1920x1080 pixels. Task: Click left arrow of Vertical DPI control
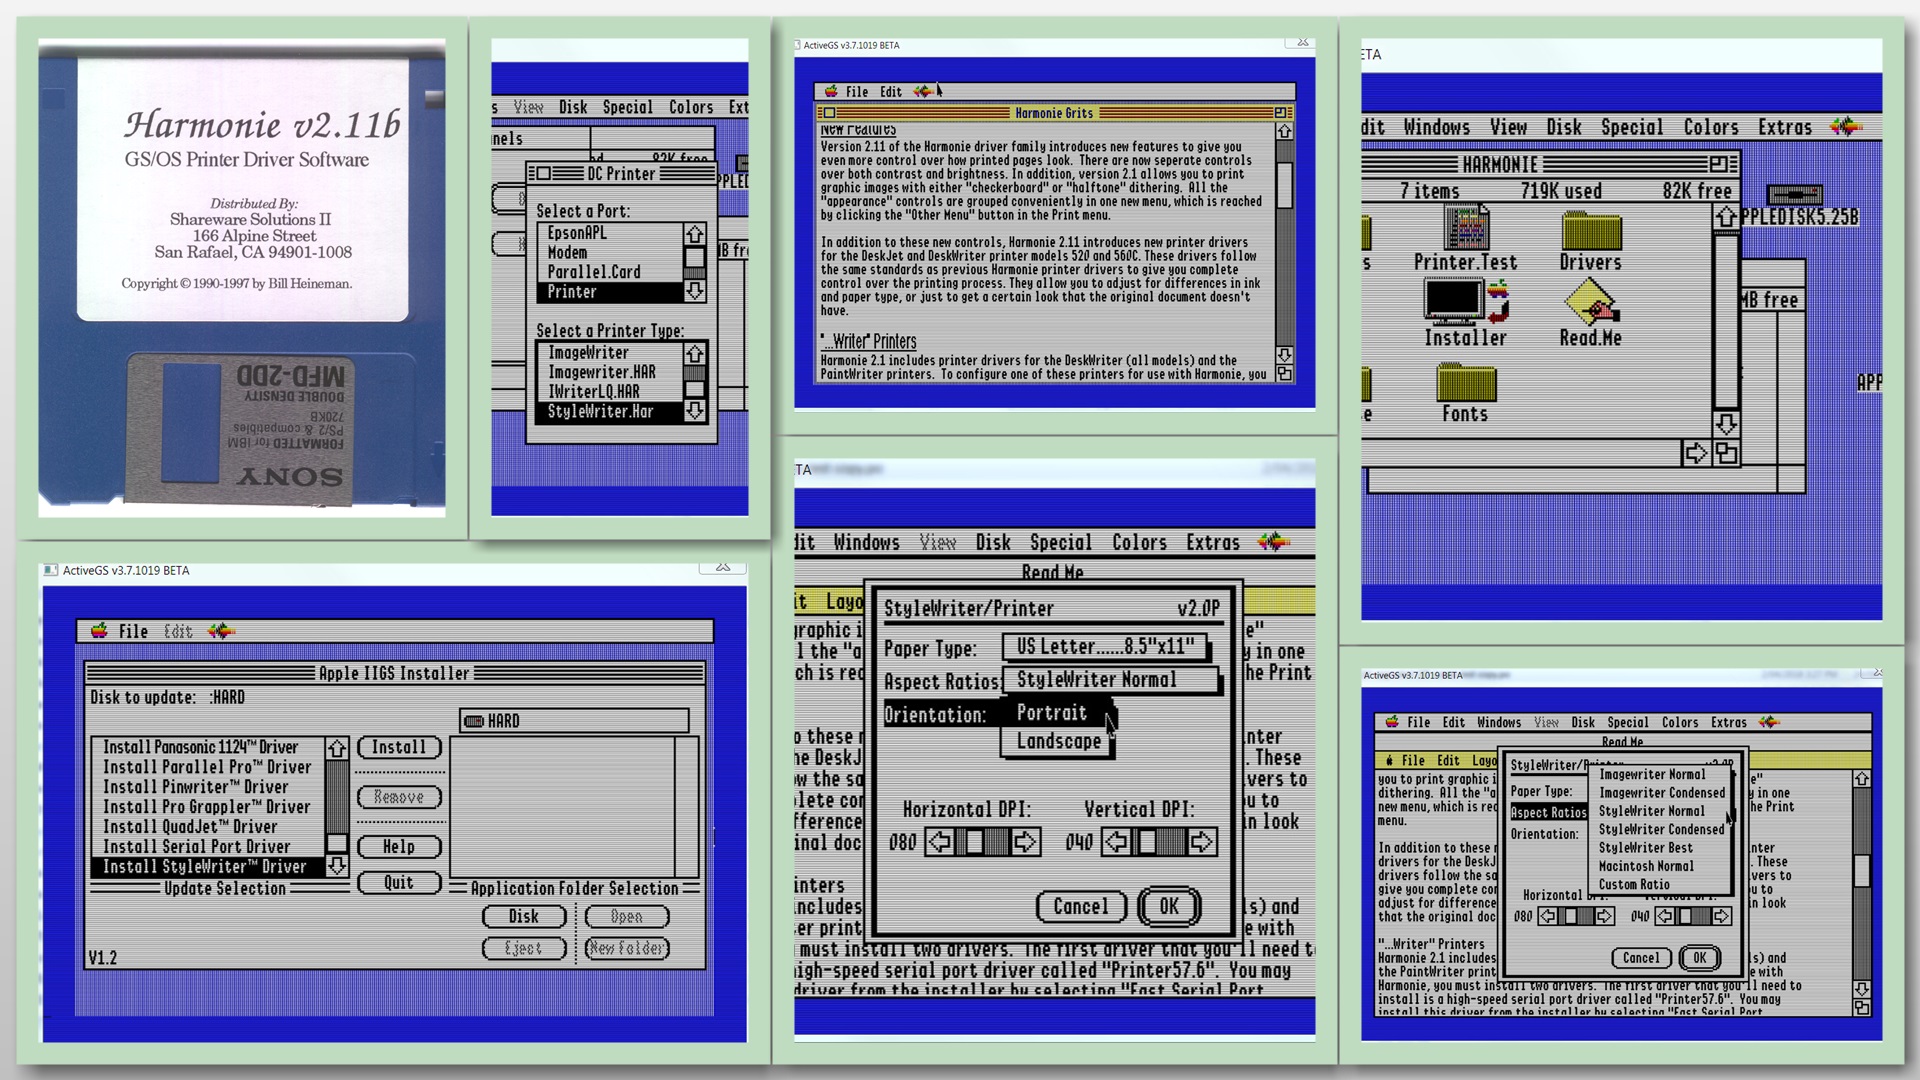tap(1115, 842)
